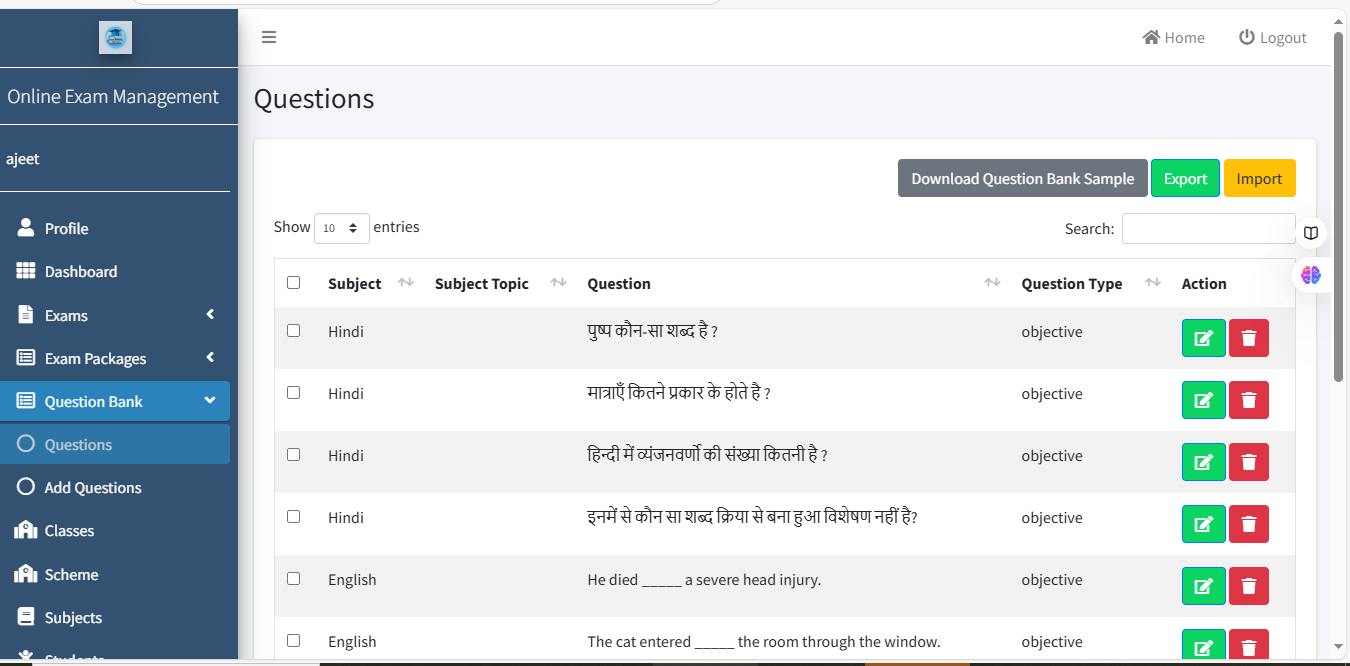
Task: Click the site logo in sidebar
Action: coord(115,37)
